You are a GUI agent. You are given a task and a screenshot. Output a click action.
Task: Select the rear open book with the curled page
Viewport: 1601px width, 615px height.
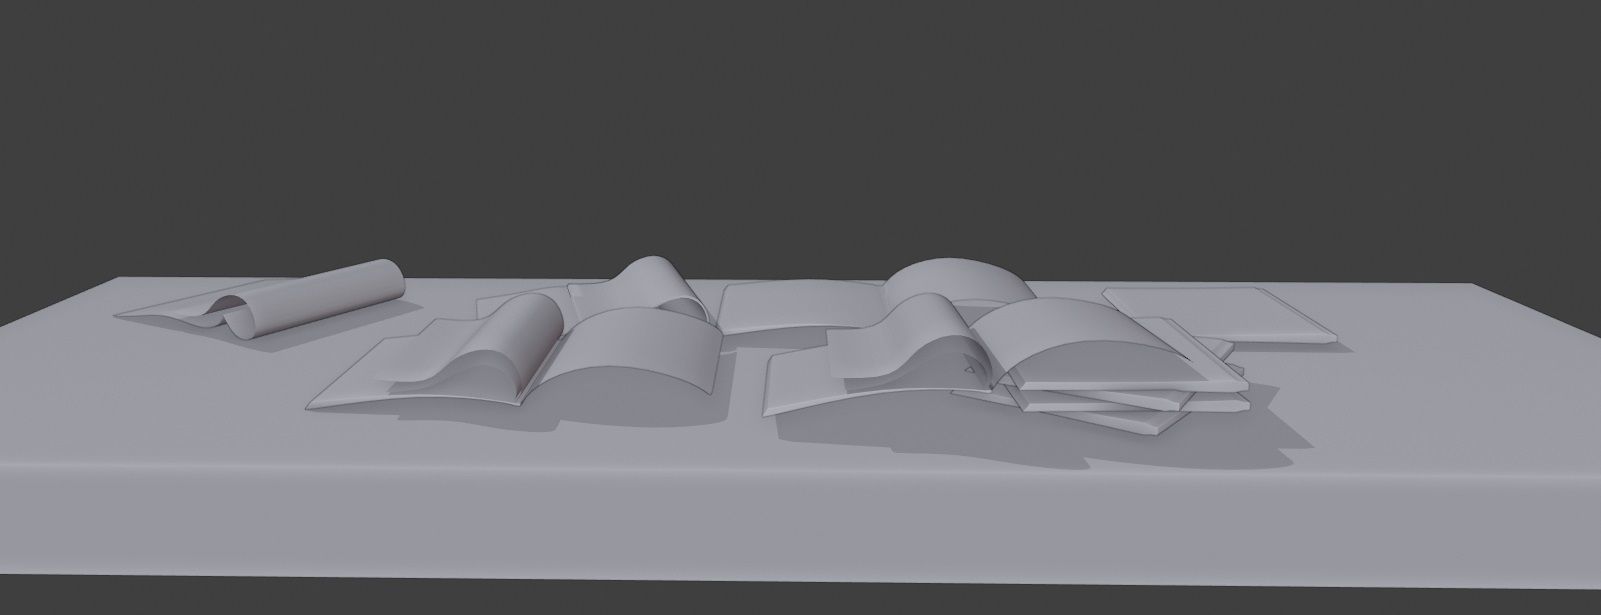click(x=598, y=290)
